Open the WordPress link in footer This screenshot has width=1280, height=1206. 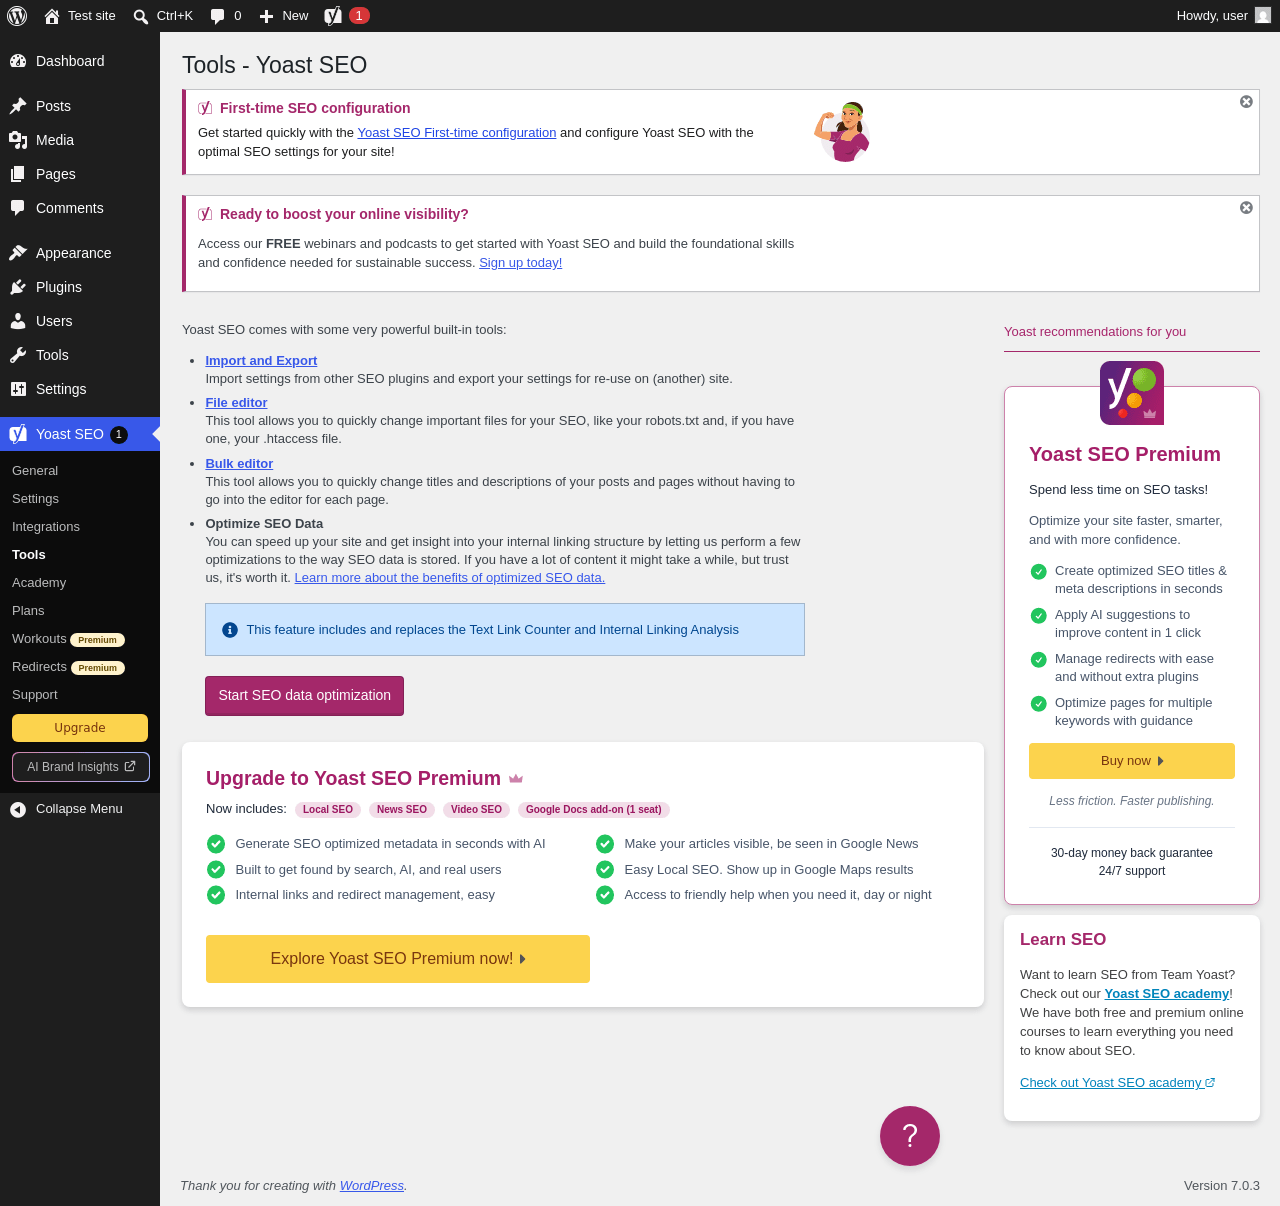tap(372, 1186)
